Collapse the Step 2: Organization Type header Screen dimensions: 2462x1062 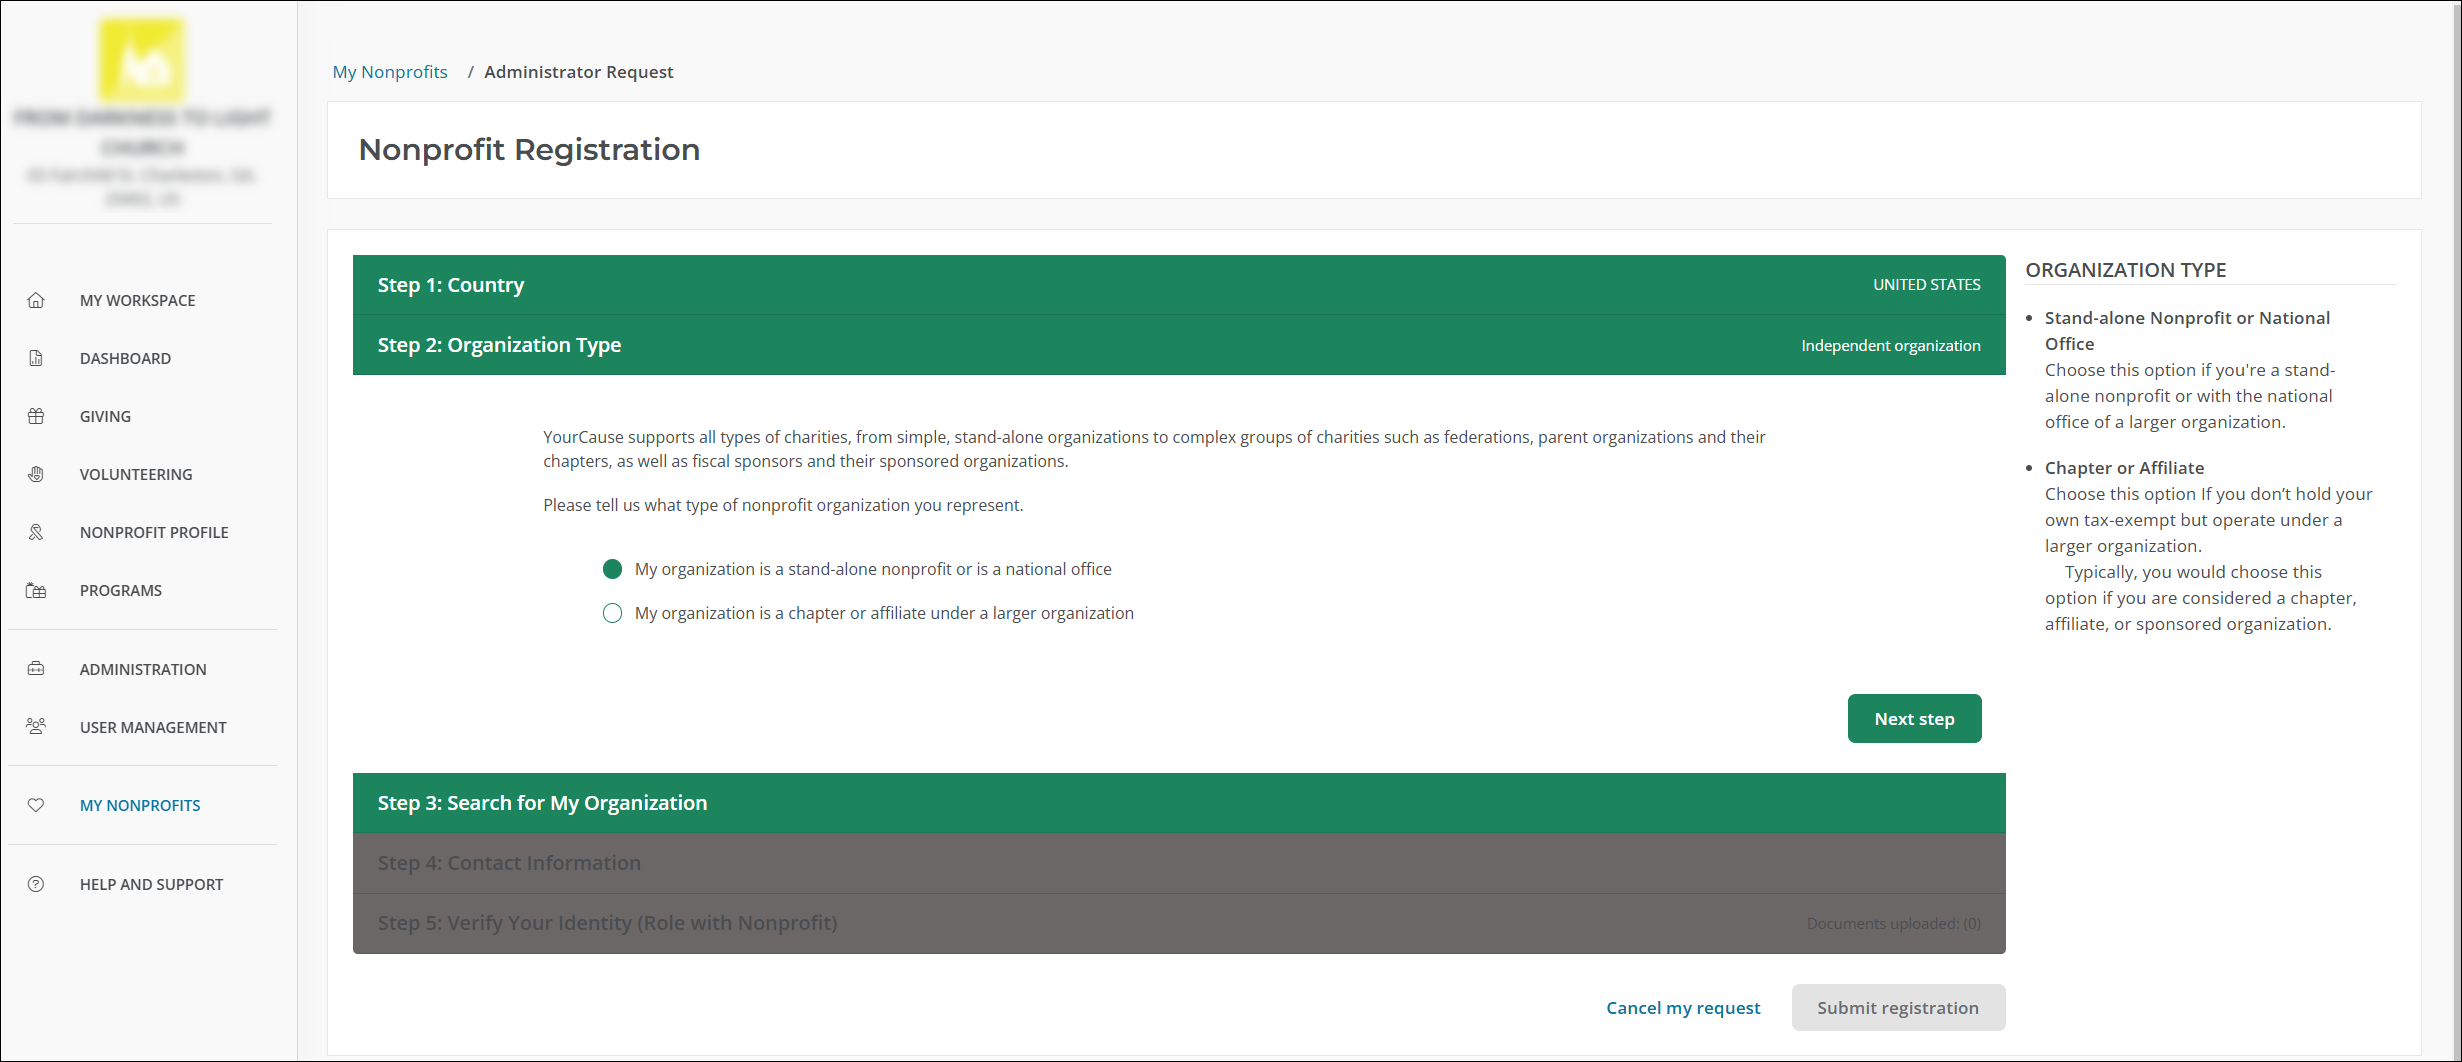(x=1178, y=345)
